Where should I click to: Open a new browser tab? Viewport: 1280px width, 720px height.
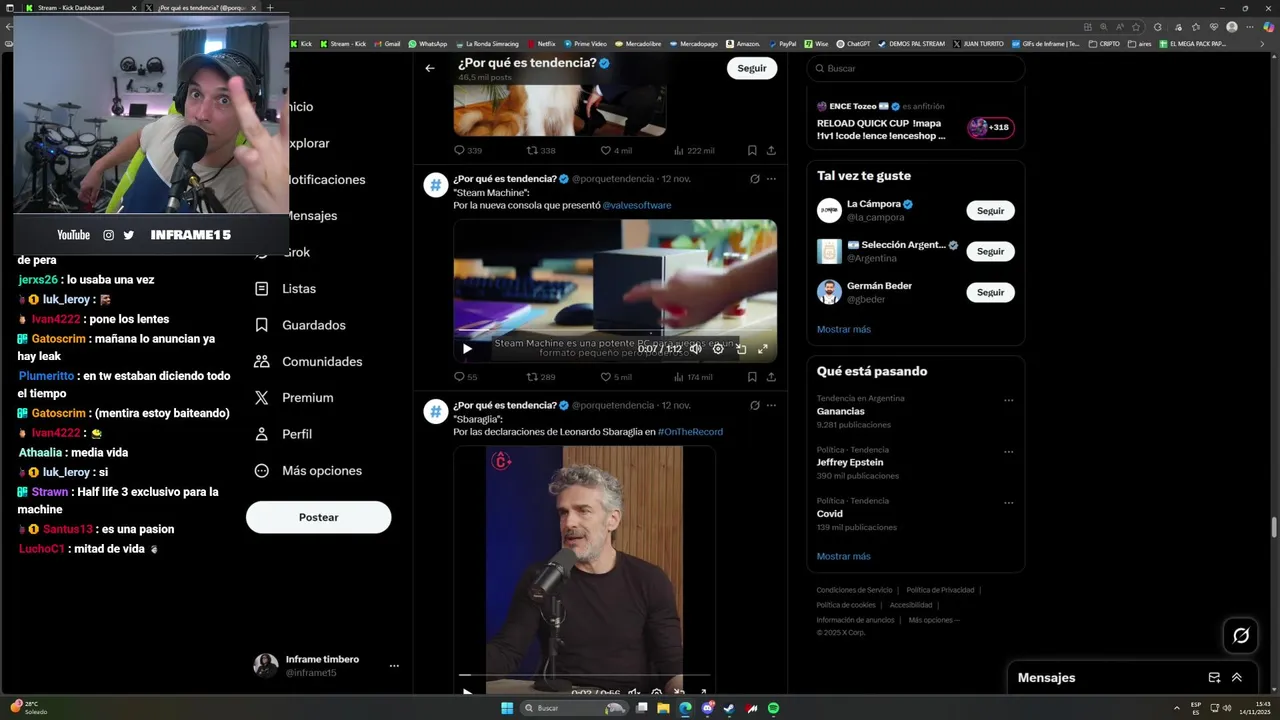click(269, 7)
